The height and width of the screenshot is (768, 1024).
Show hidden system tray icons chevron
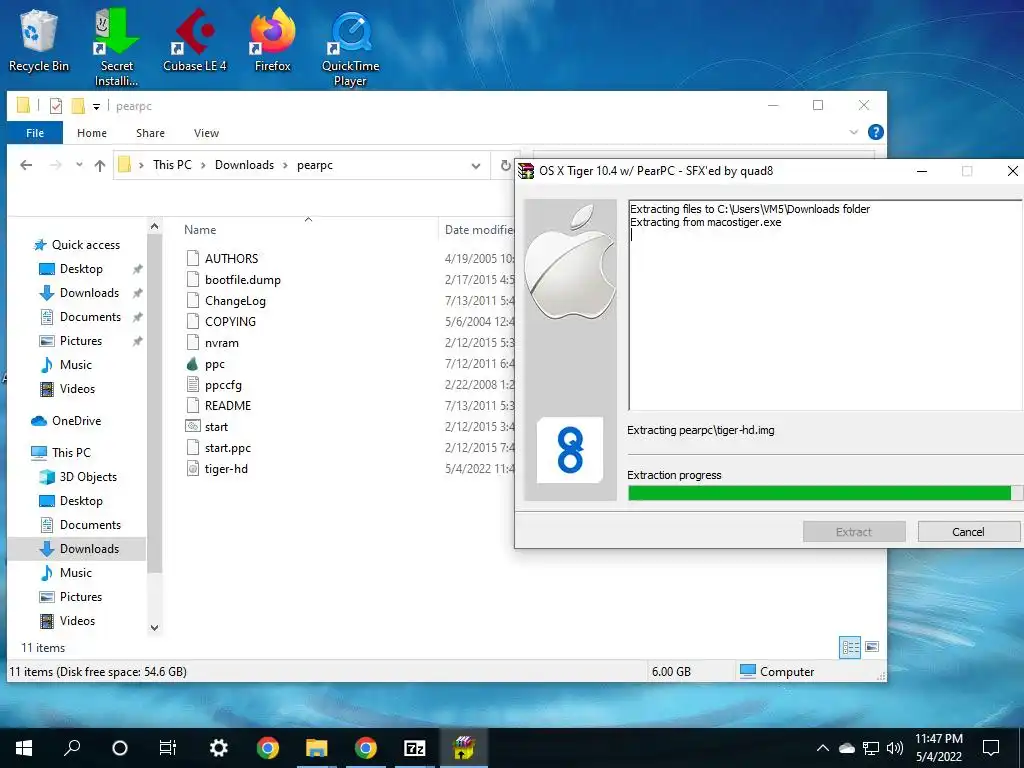[823, 748]
